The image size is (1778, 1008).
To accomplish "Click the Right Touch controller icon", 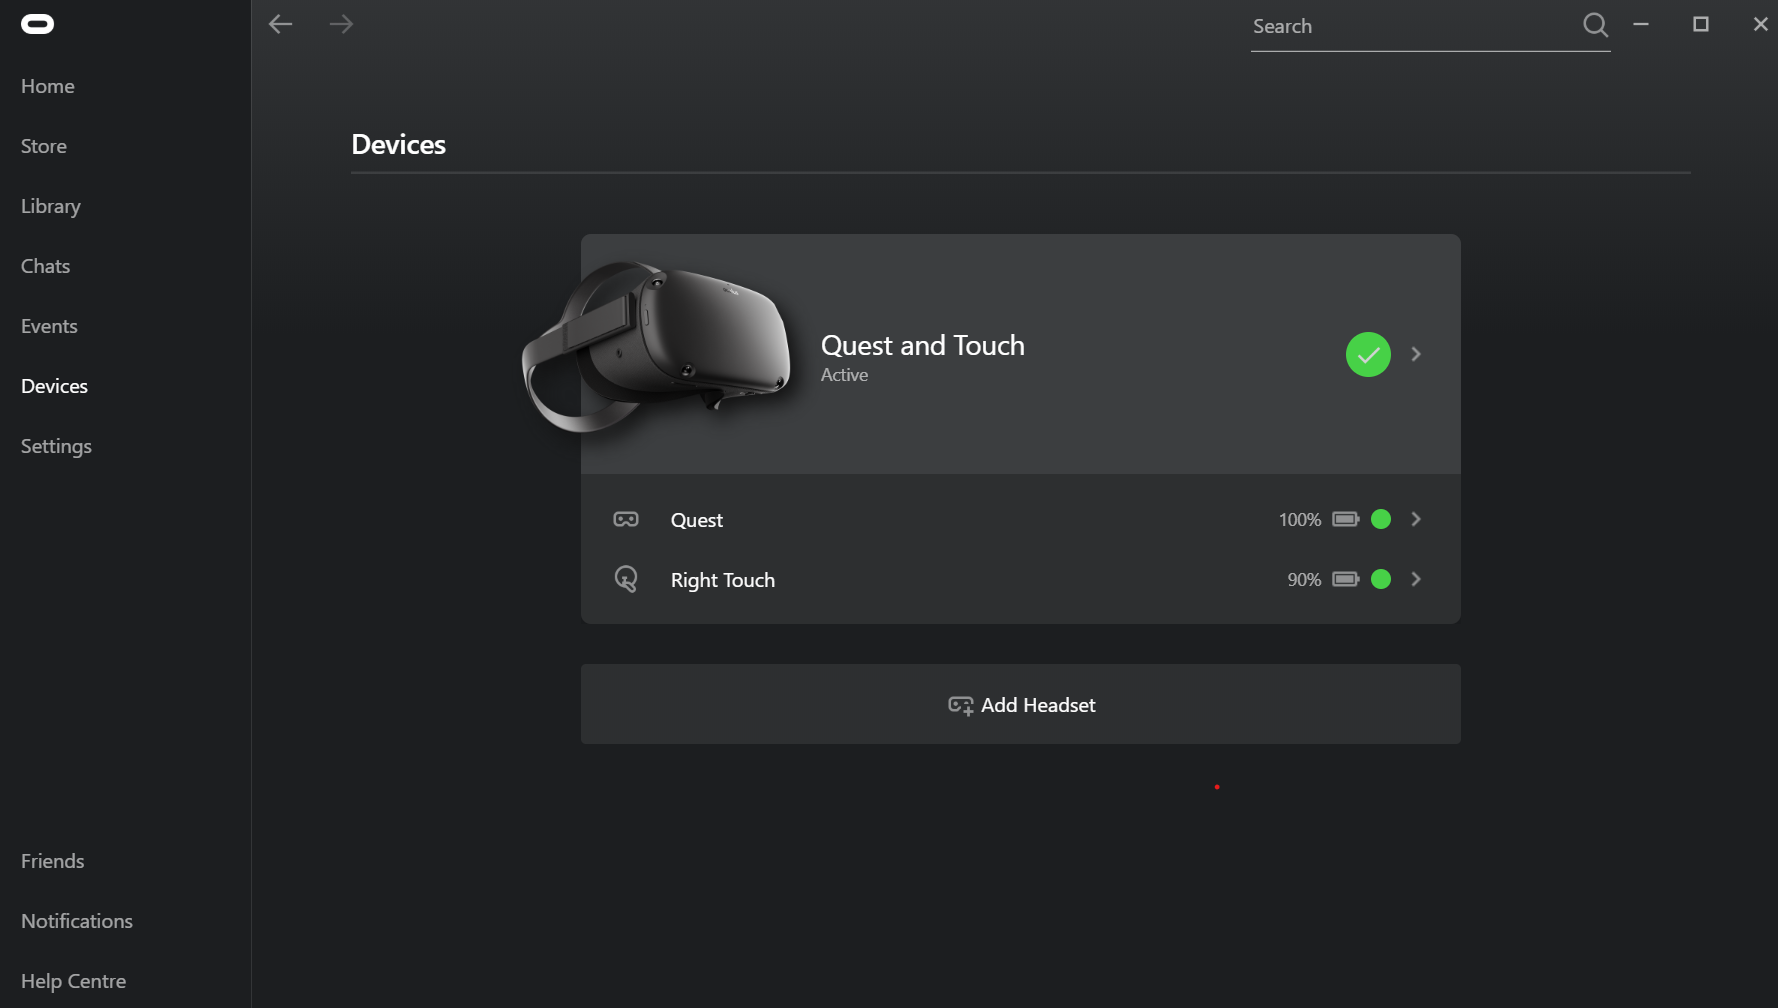I will (x=626, y=579).
